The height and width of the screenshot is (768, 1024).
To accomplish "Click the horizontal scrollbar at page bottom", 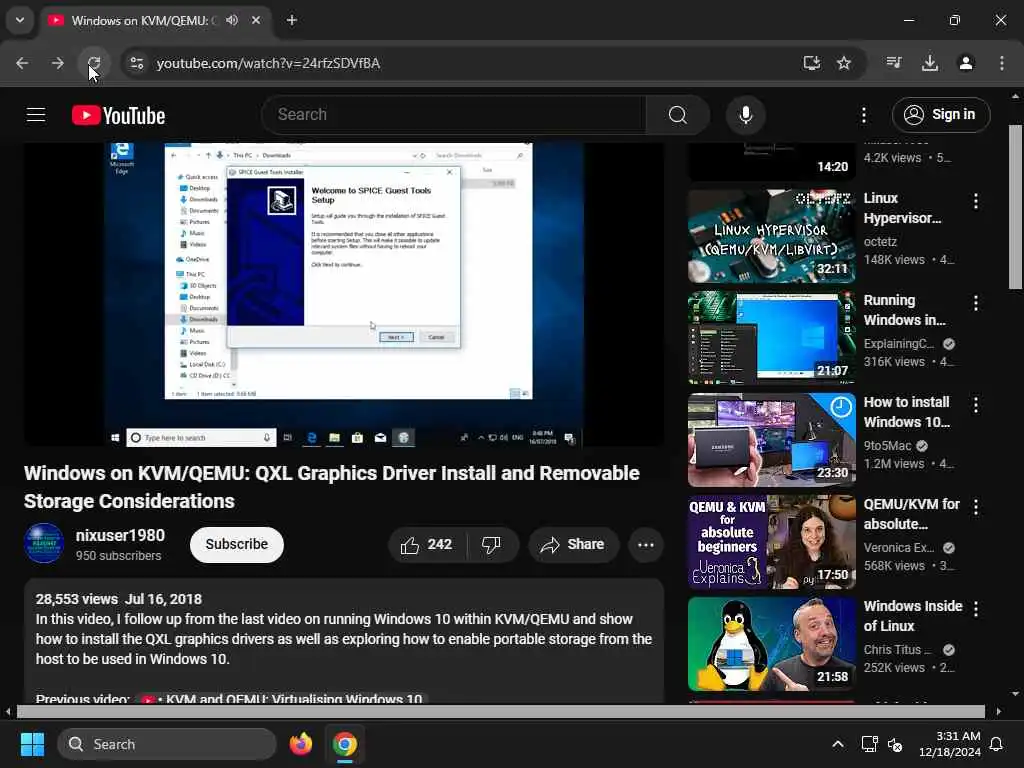I will click(x=500, y=712).
